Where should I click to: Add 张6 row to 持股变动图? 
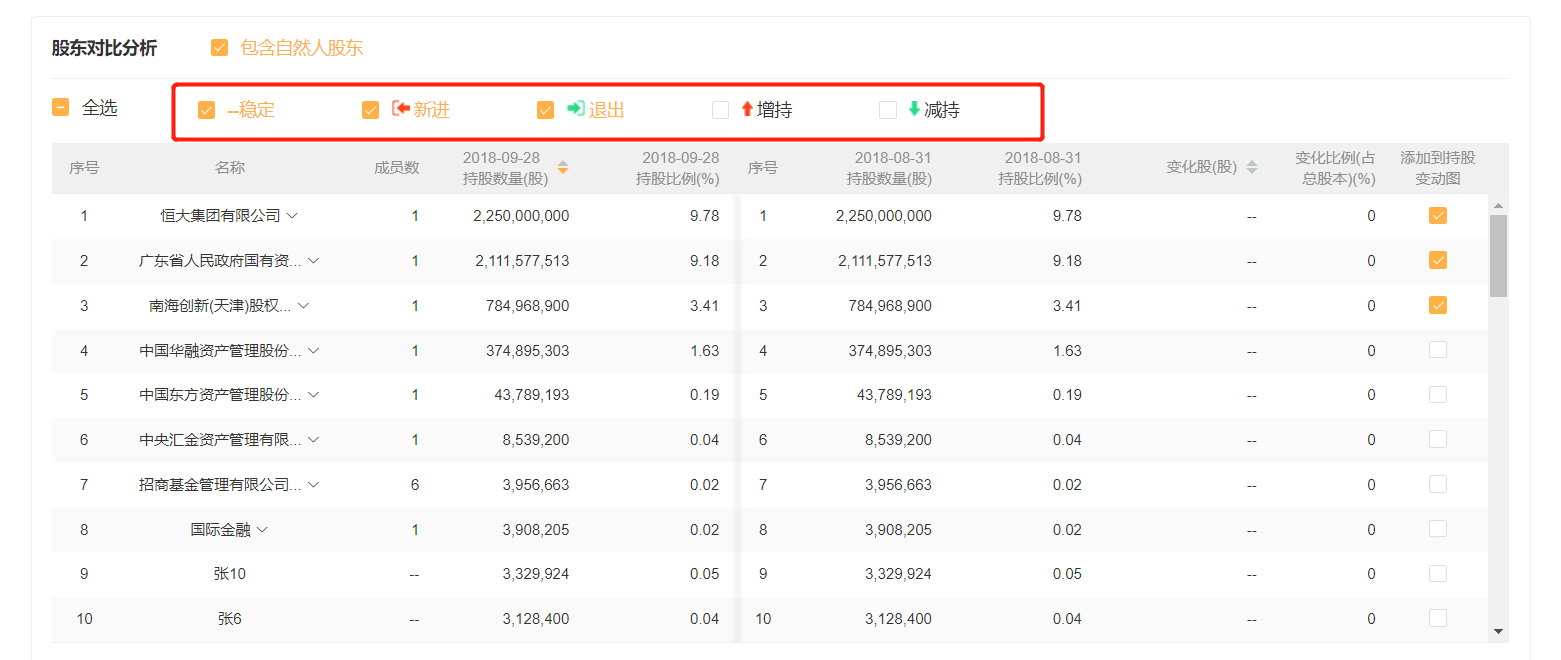coord(1438,618)
